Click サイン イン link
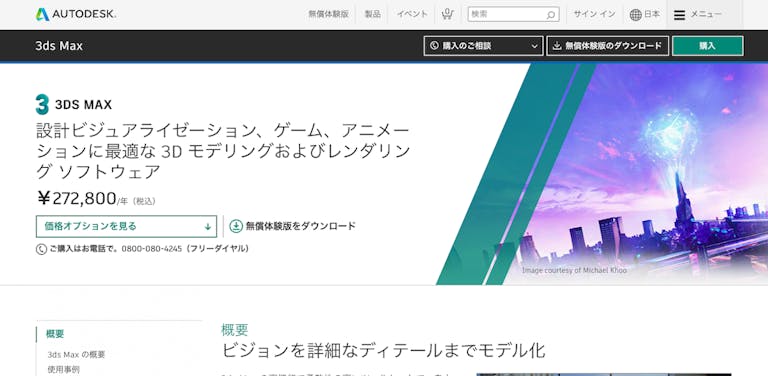 point(594,14)
